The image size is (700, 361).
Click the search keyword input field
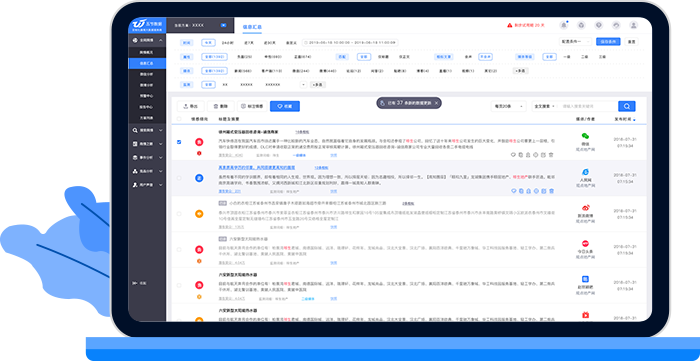588,106
